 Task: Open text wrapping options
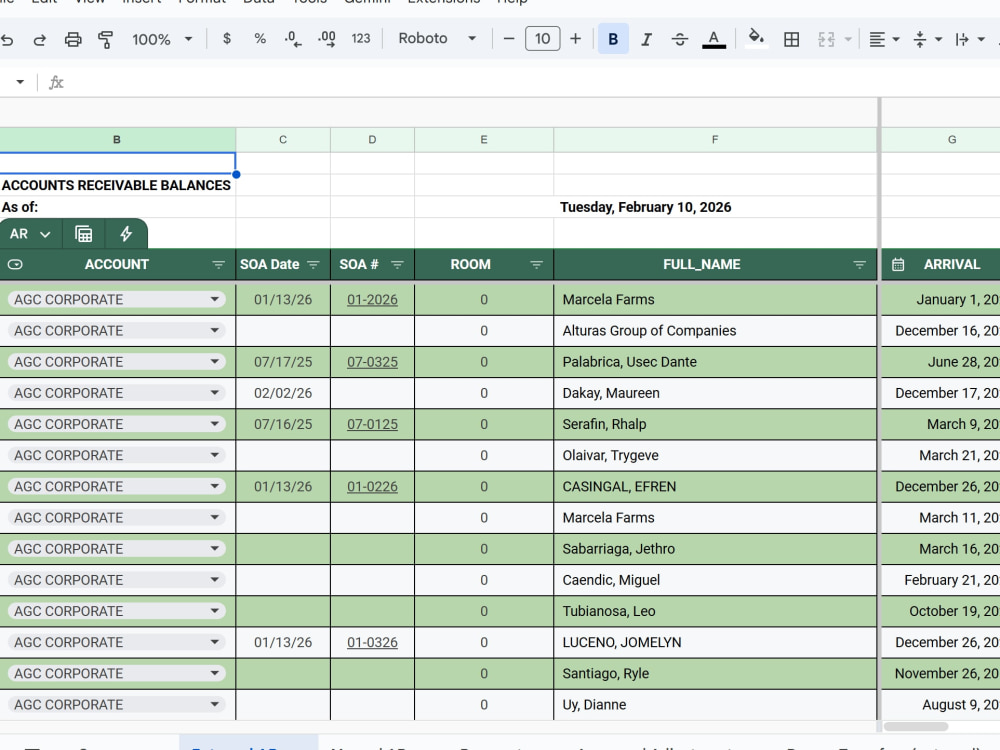[969, 40]
